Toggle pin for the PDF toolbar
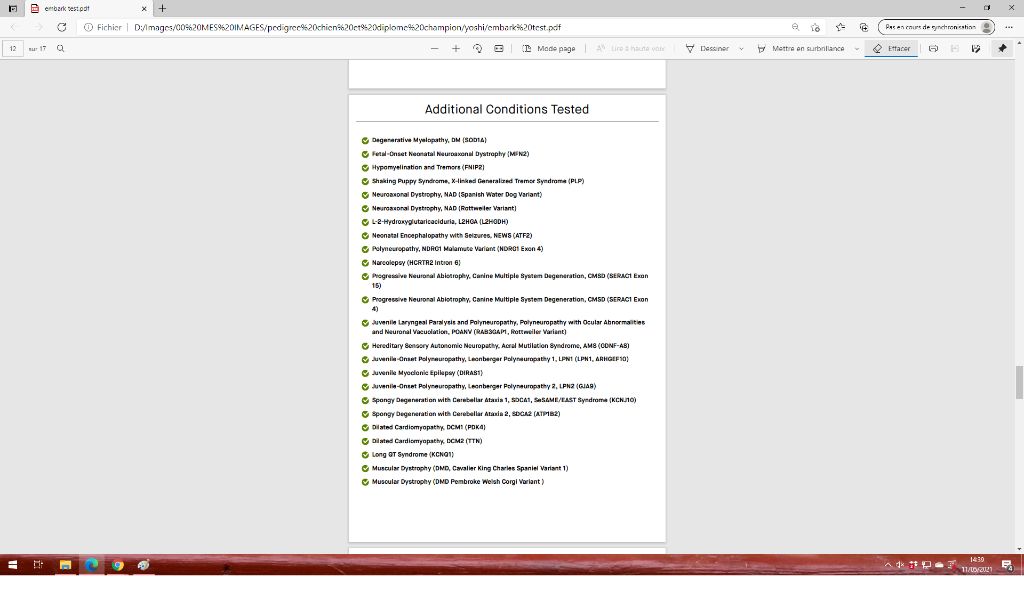 pyautogui.click(x=1002, y=48)
